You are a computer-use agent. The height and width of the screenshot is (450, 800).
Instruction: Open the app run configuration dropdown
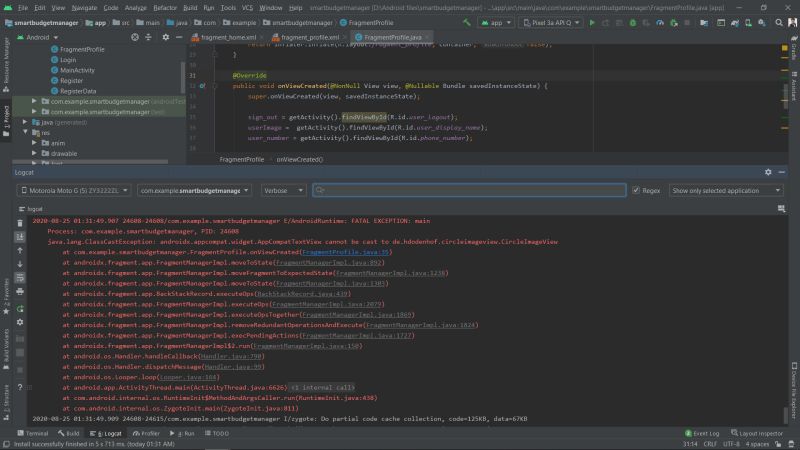[495, 23]
